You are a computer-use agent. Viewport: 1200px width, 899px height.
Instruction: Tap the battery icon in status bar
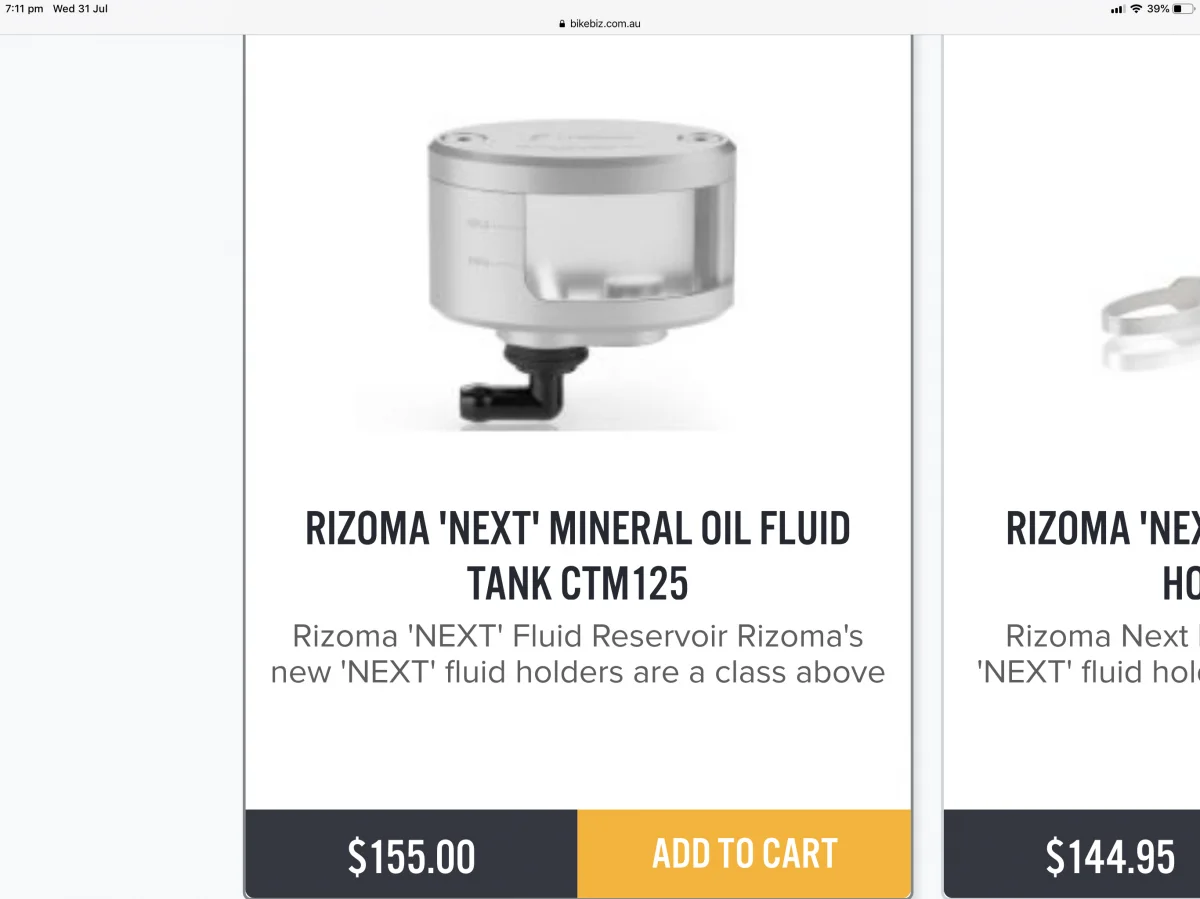(1183, 9)
